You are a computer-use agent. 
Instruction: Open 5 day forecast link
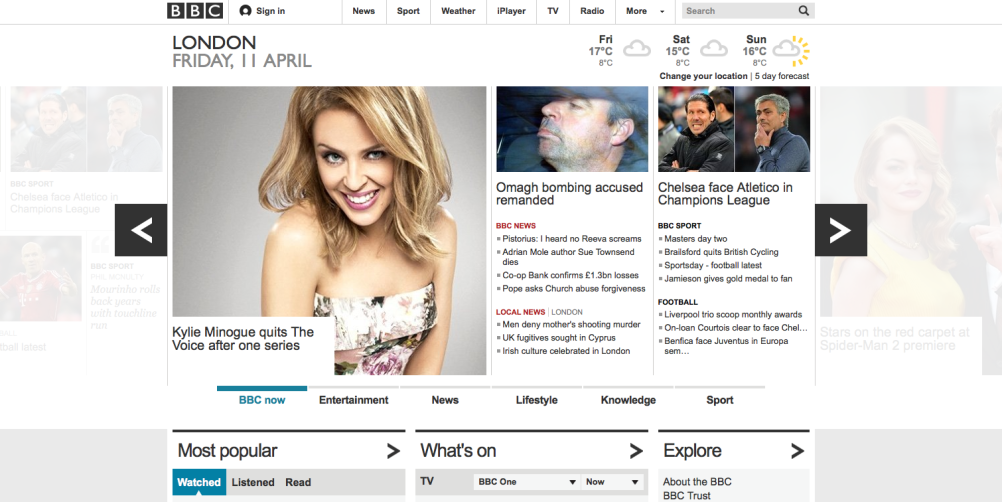point(782,76)
